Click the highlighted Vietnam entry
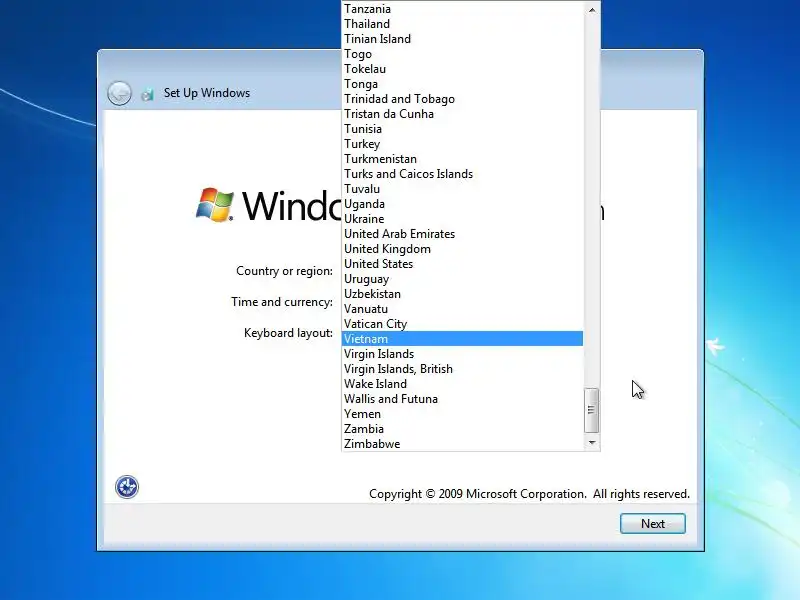The height and width of the screenshot is (600, 800). click(462, 339)
